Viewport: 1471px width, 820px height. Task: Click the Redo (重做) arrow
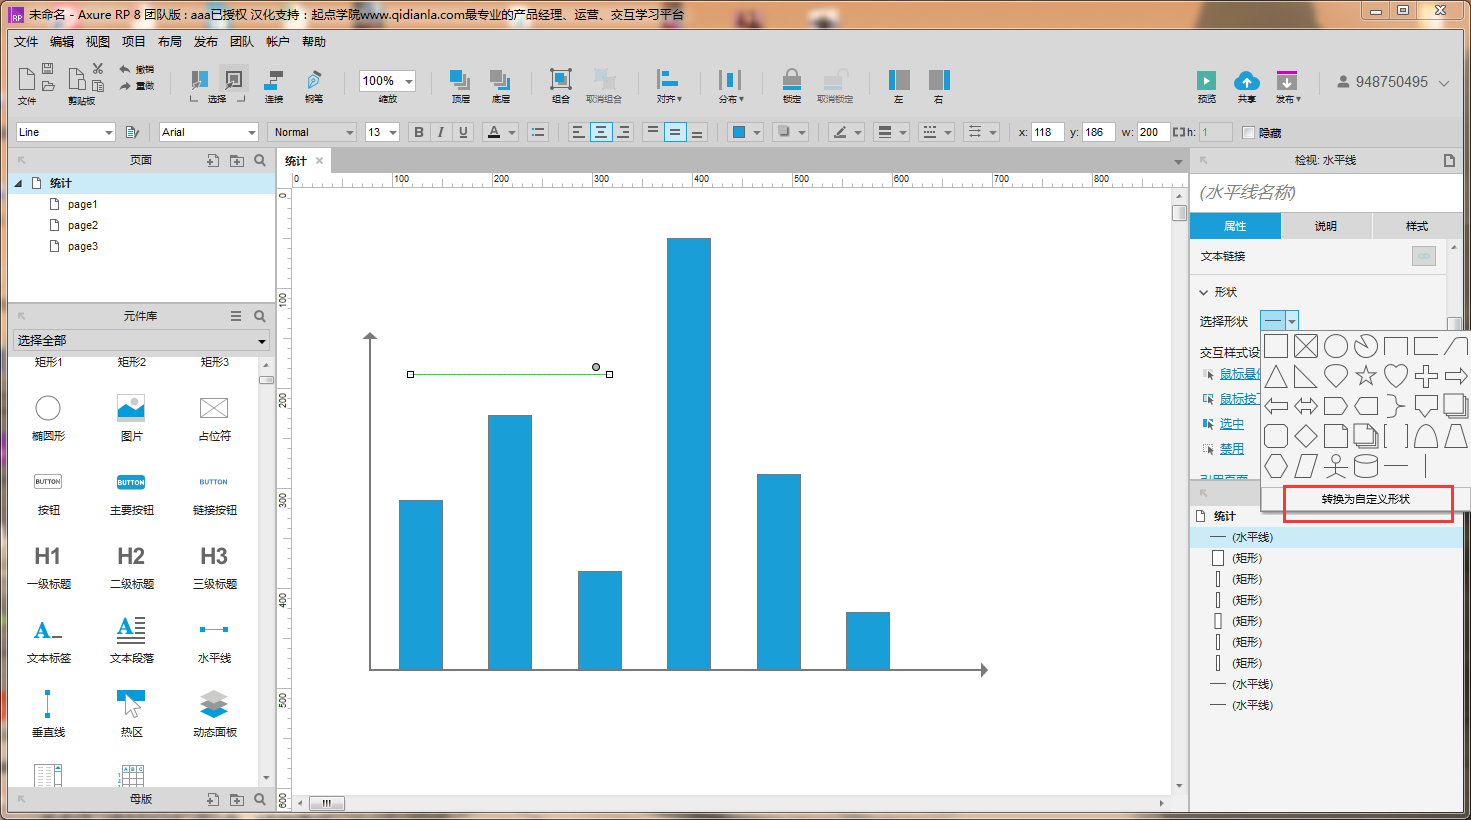125,86
